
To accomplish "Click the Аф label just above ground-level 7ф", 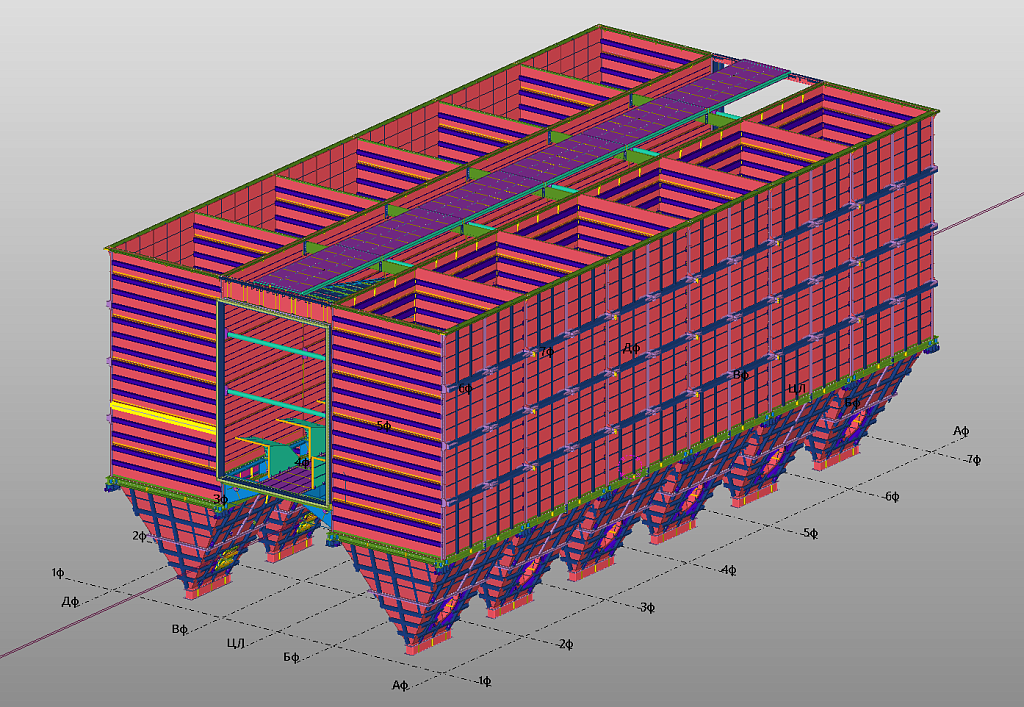I will (961, 431).
